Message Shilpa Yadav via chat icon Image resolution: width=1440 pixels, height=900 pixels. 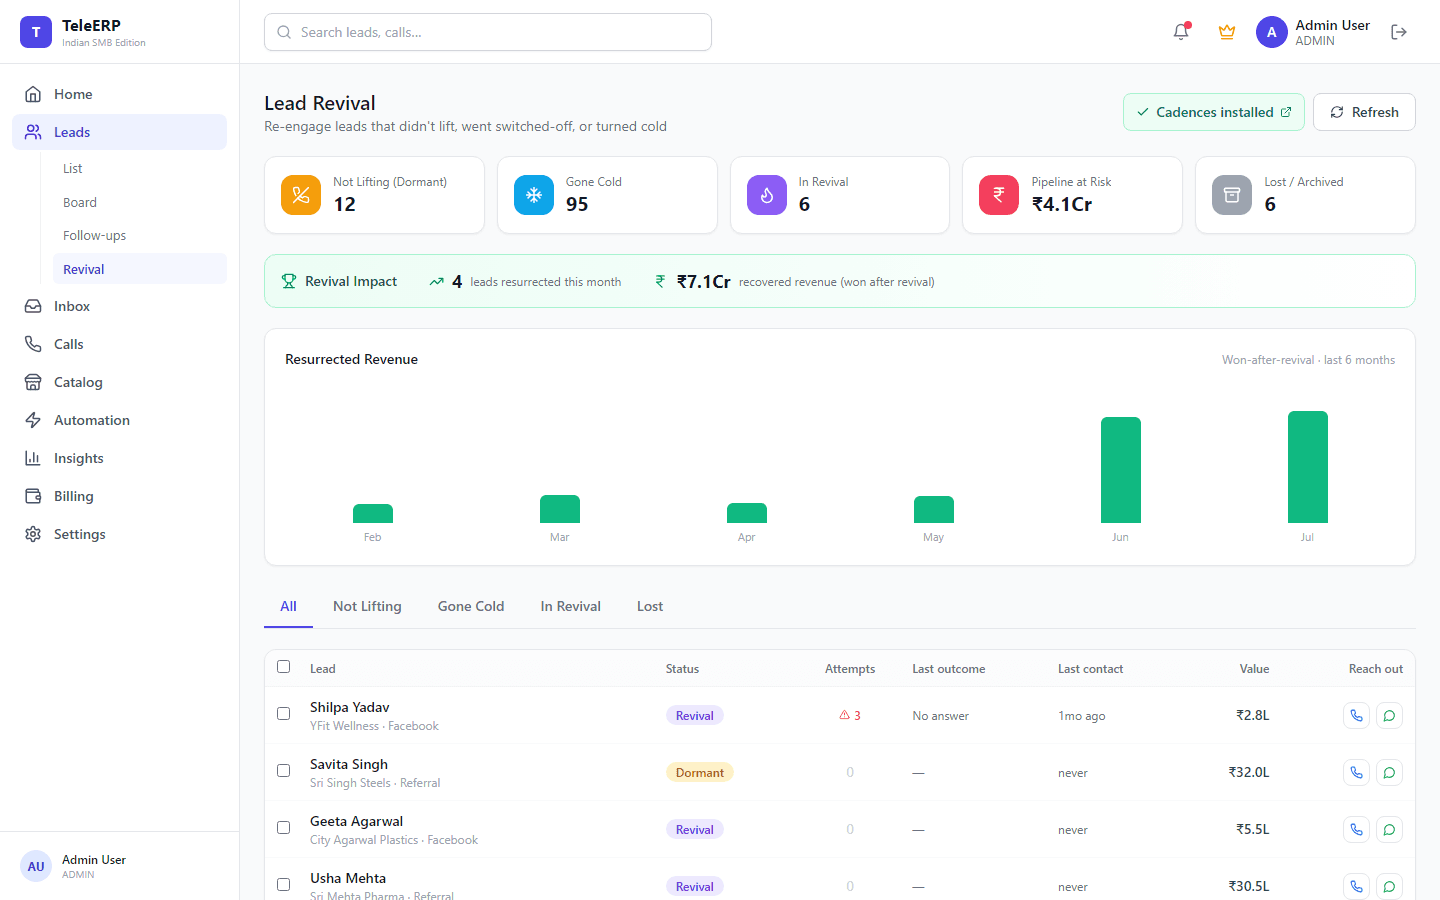pos(1389,715)
